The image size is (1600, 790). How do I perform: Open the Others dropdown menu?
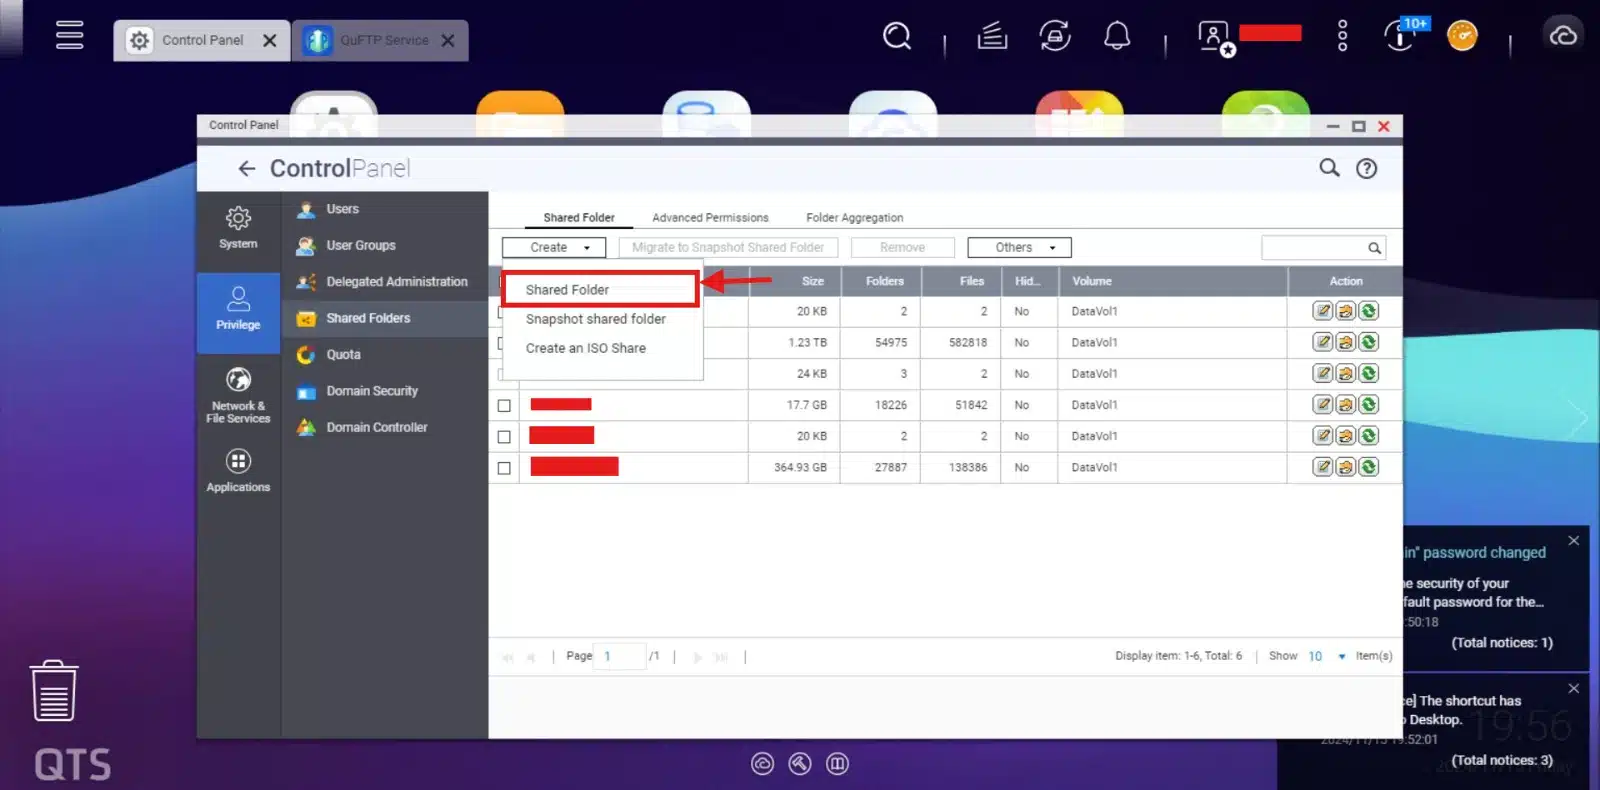1019,248
